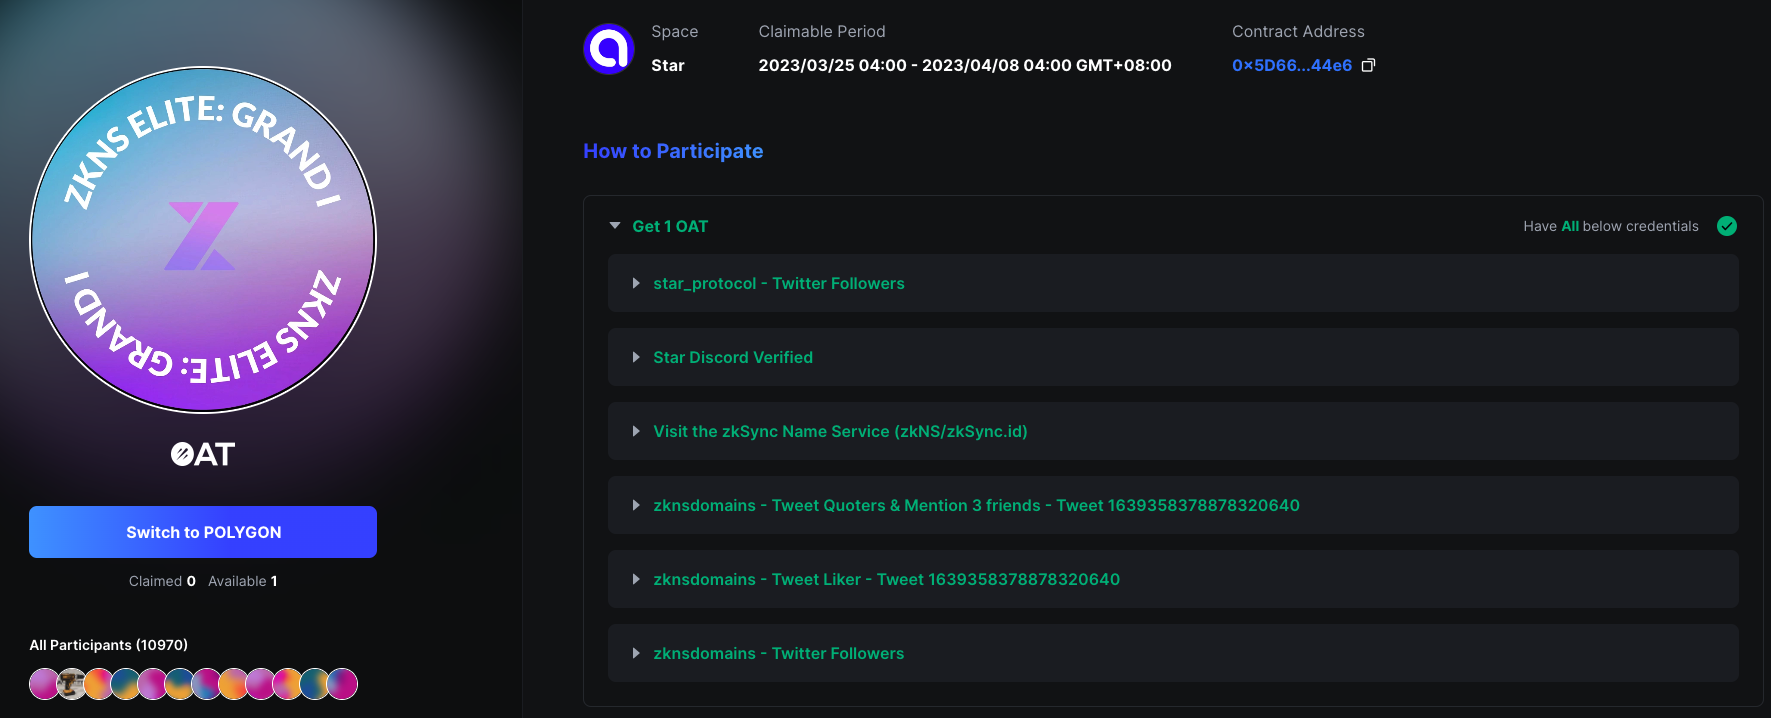Collapse the Get 1 OAT section
This screenshot has height=718, width=1771.
615,226
